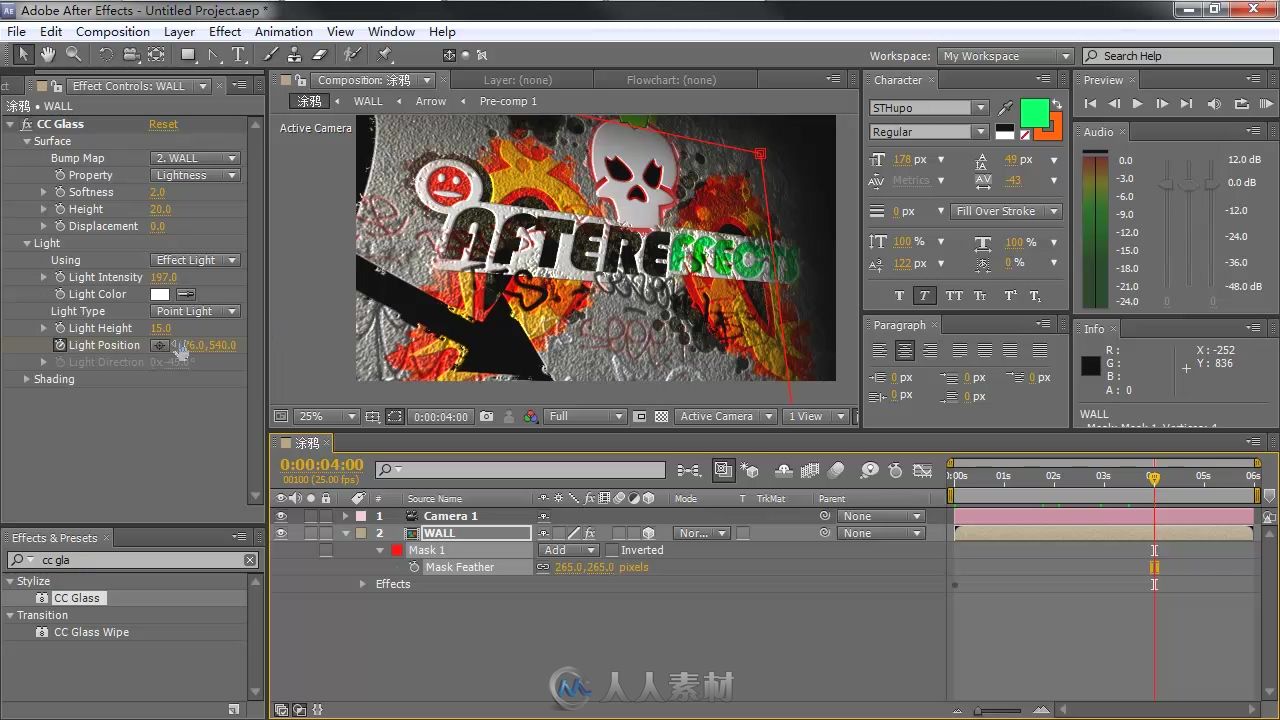
Task: Toggle Mask Feather stopwatch
Action: [414, 567]
